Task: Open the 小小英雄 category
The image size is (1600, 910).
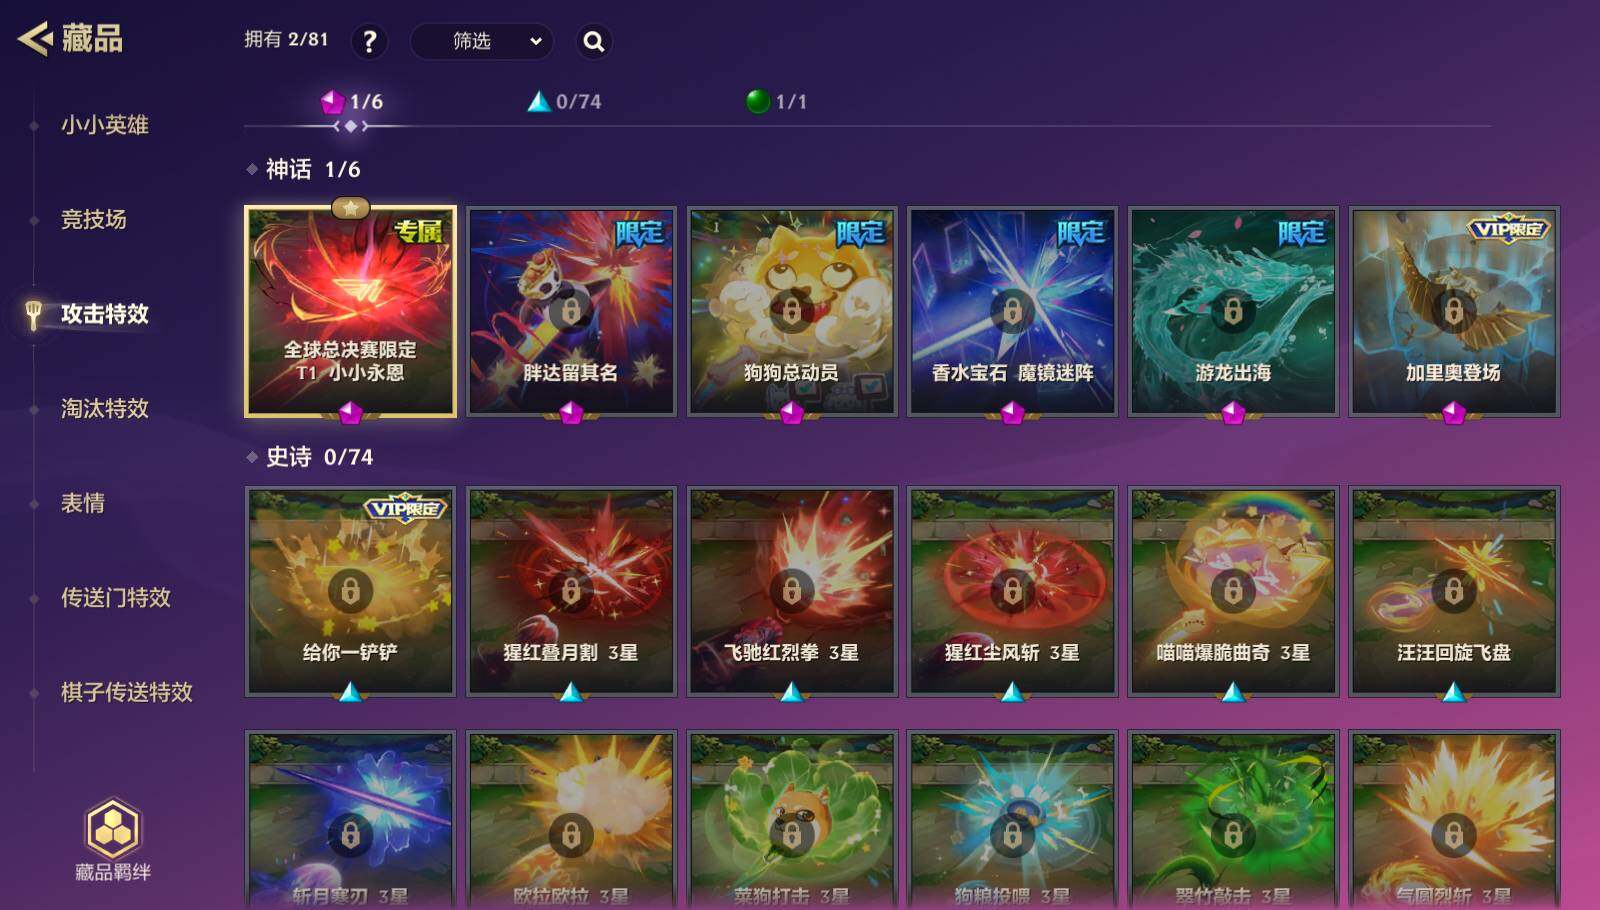Action: point(104,125)
